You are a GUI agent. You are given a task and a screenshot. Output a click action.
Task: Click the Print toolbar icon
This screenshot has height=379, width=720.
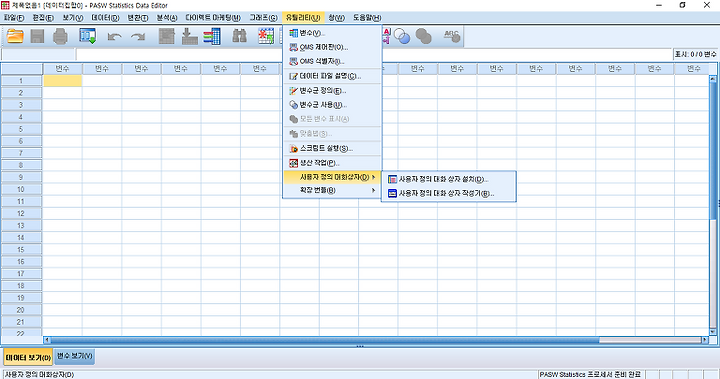tap(60, 36)
